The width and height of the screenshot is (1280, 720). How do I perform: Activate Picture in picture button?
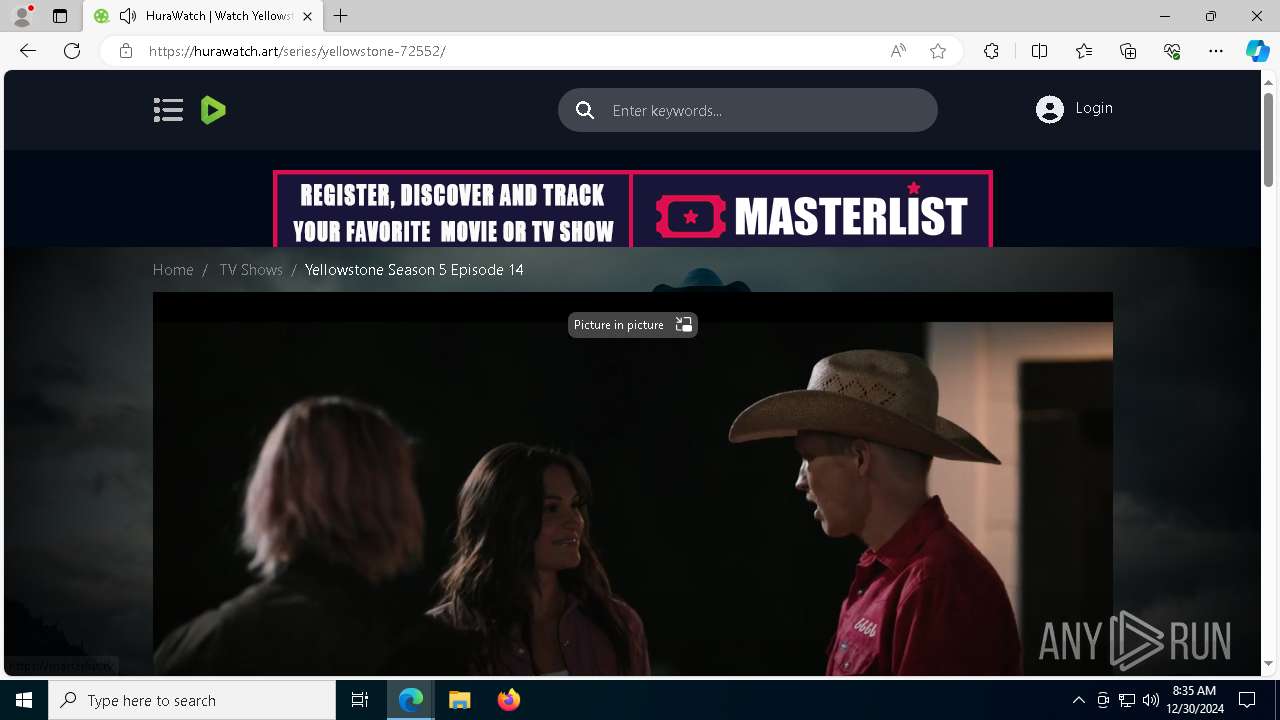pos(633,325)
